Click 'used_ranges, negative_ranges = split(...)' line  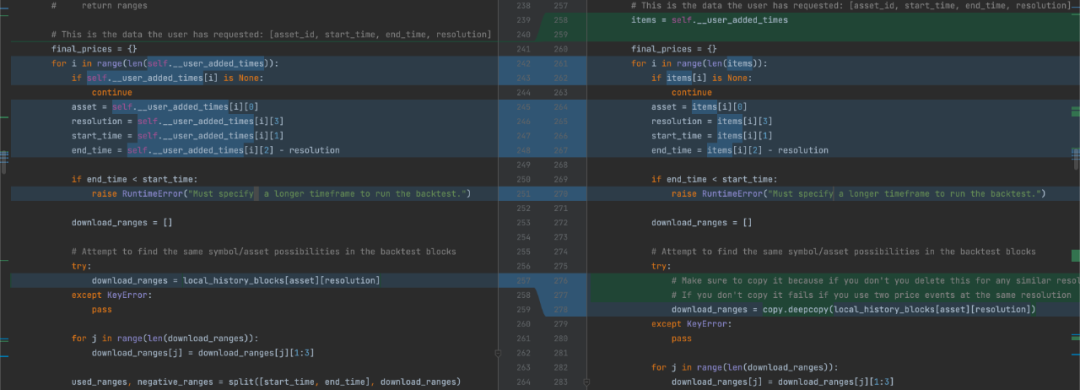point(266,382)
